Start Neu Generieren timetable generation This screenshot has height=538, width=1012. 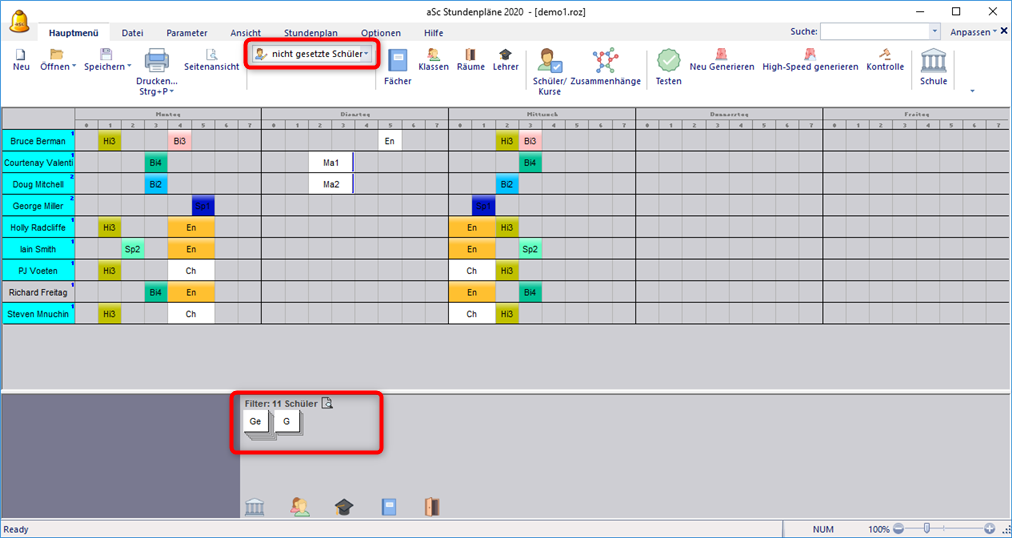tap(721, 55)
